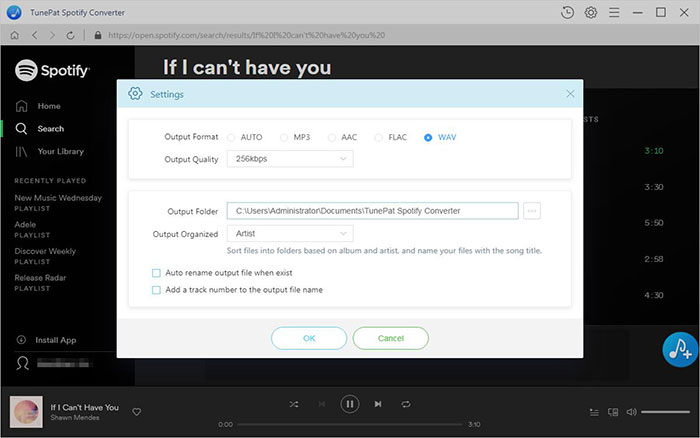Skip to next track

(x=378, y=404)
